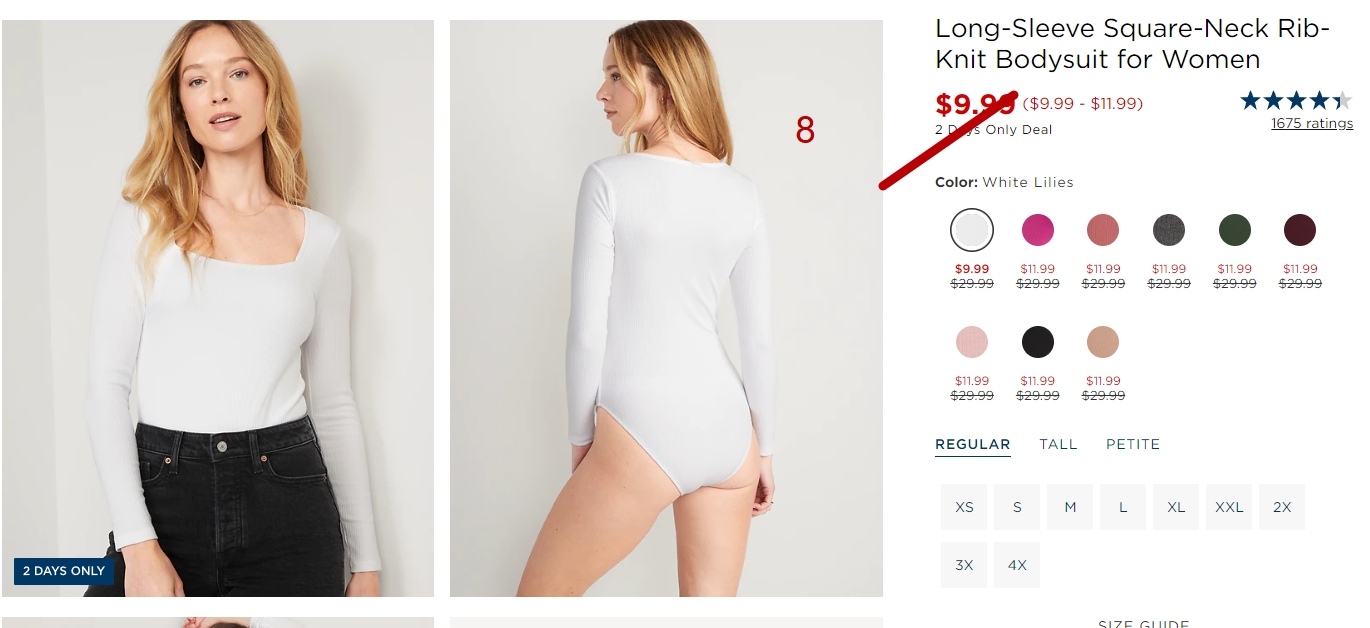
Task: Open the front view product photo
Action: [x=218, y=308]
